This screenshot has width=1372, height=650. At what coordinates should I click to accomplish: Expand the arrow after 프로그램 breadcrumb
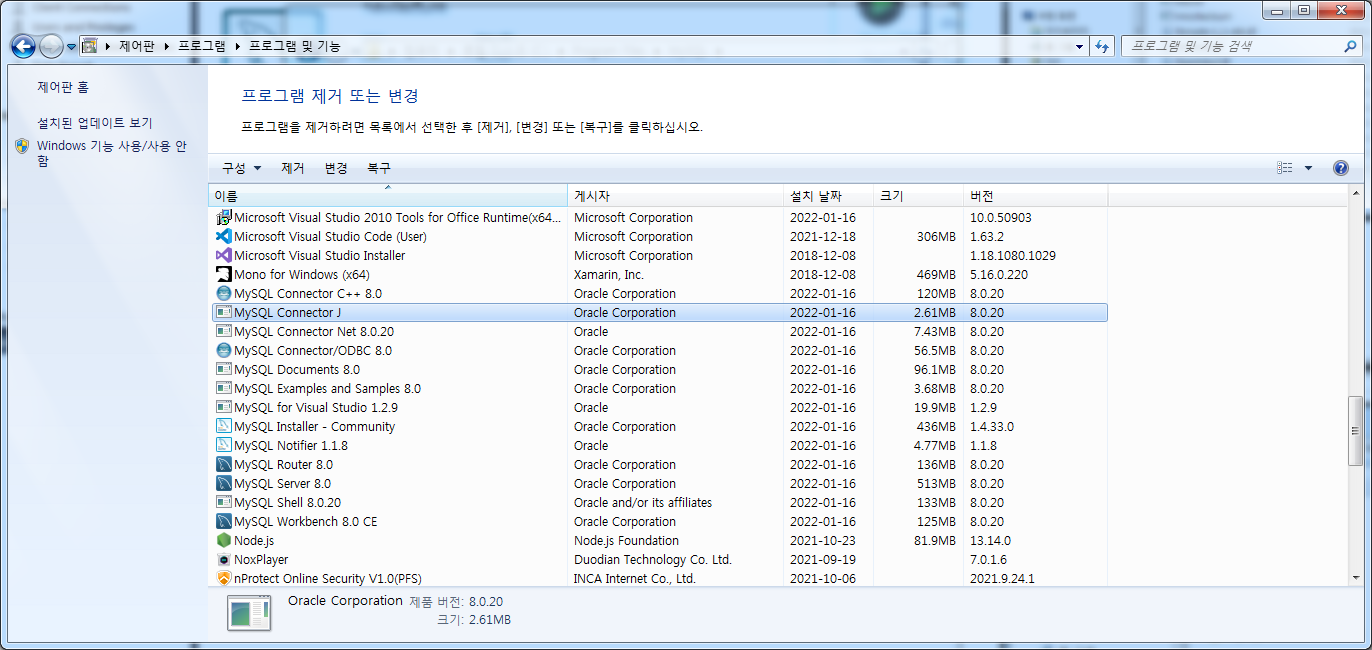click(237, 46)
